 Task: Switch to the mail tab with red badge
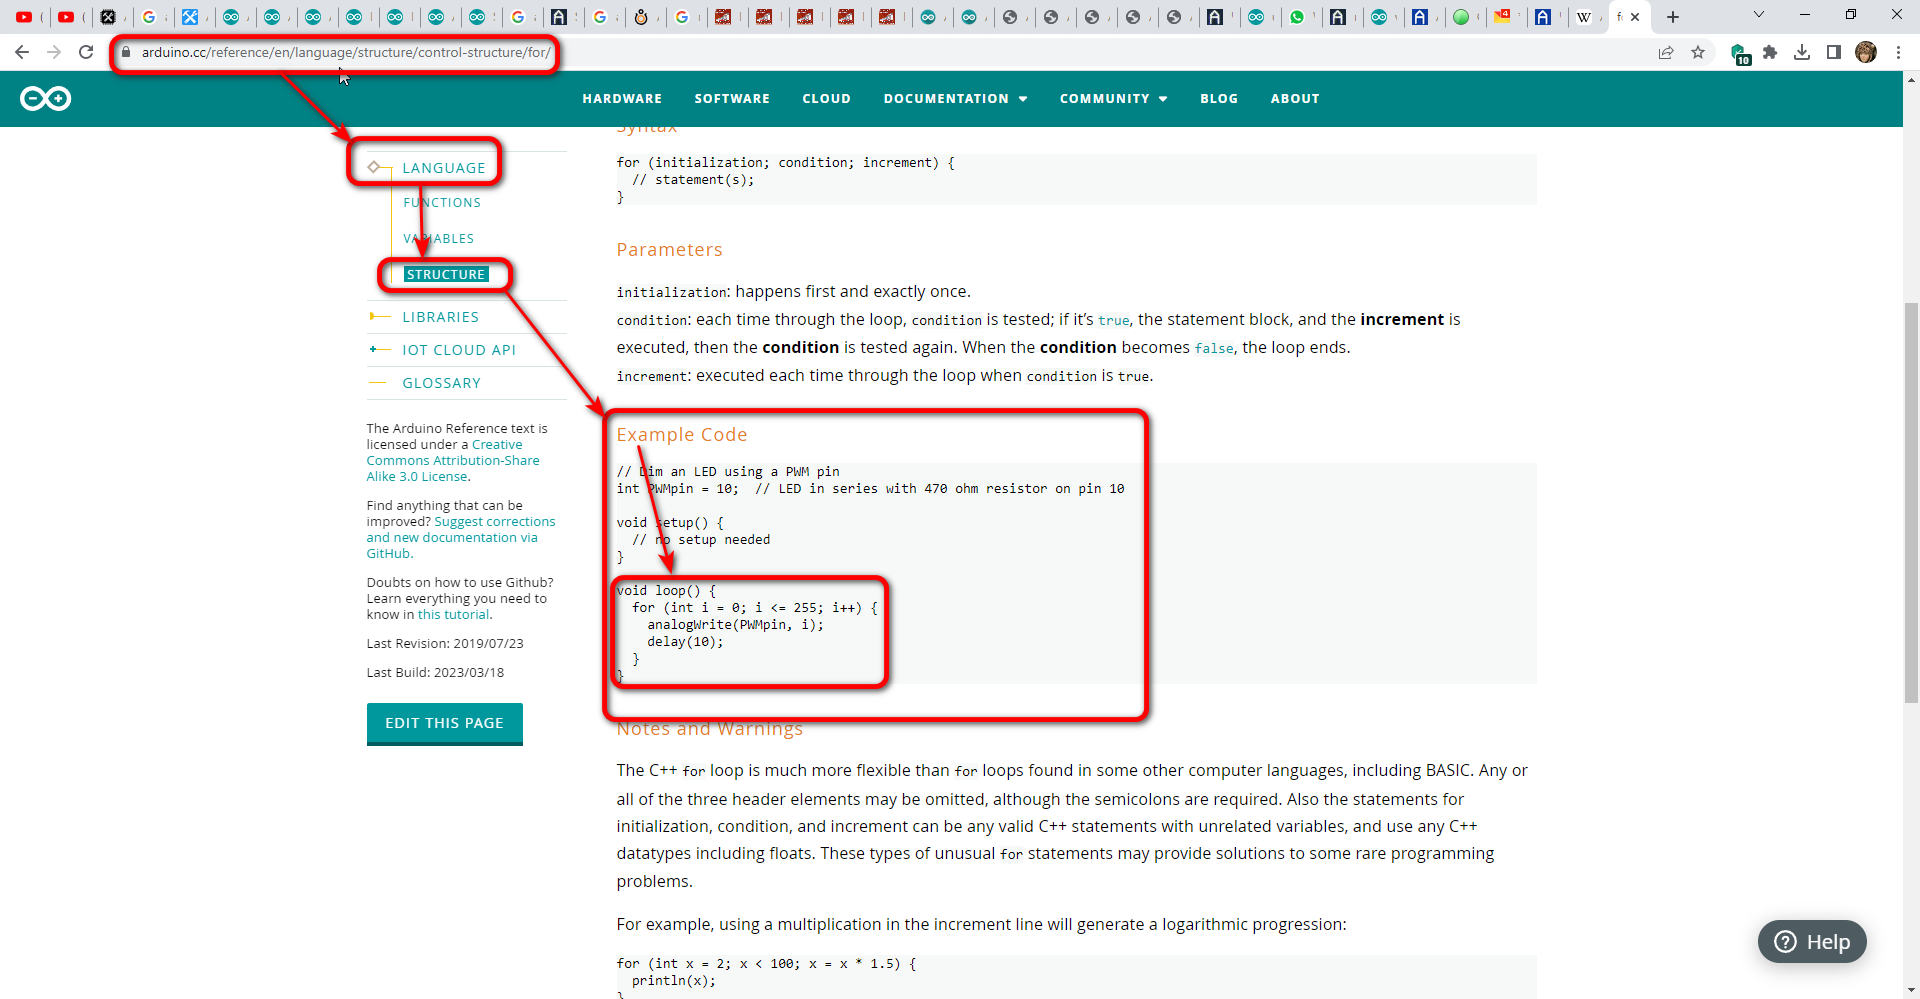point(1502,17)
